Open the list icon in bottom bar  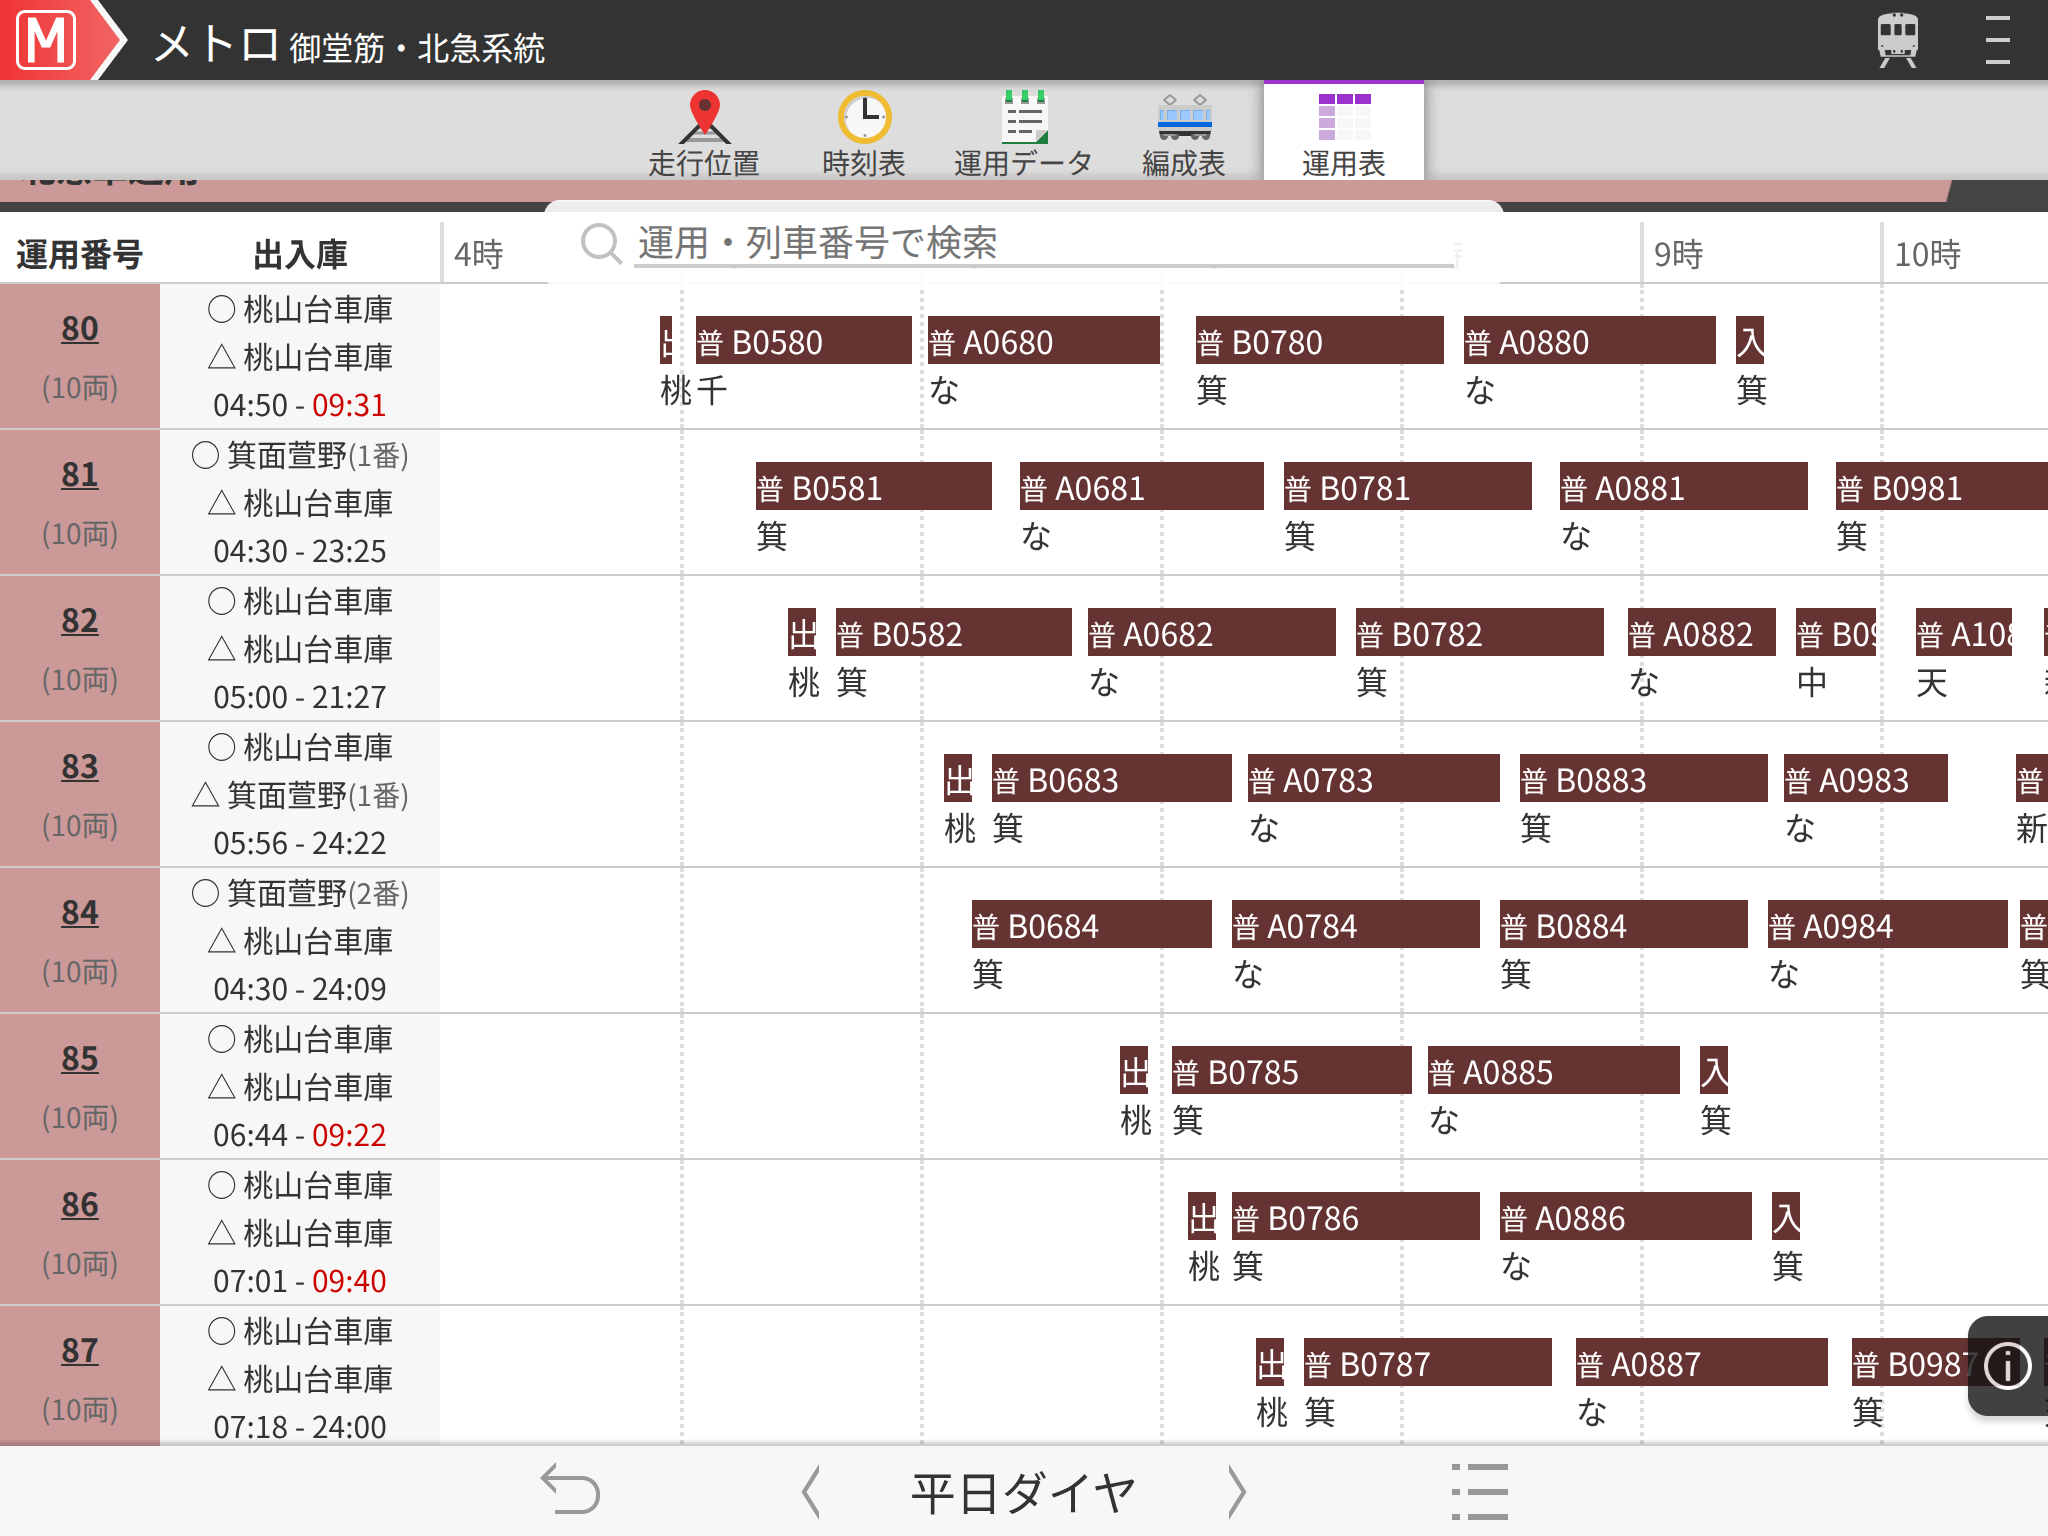pos(1480,1492)
